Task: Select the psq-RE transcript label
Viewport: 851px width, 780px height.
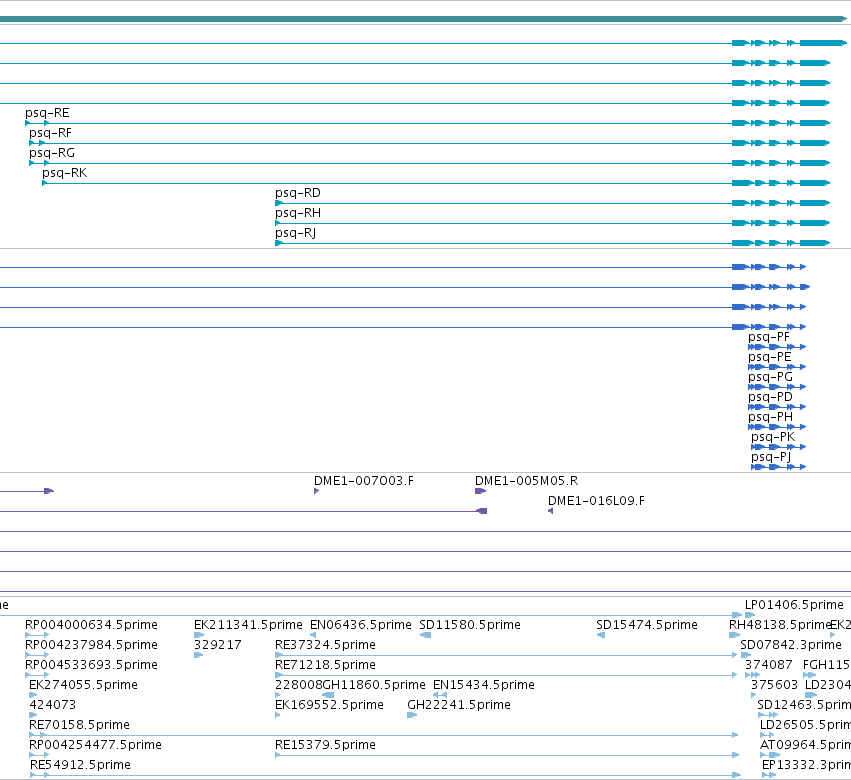Action: point(47,113)
